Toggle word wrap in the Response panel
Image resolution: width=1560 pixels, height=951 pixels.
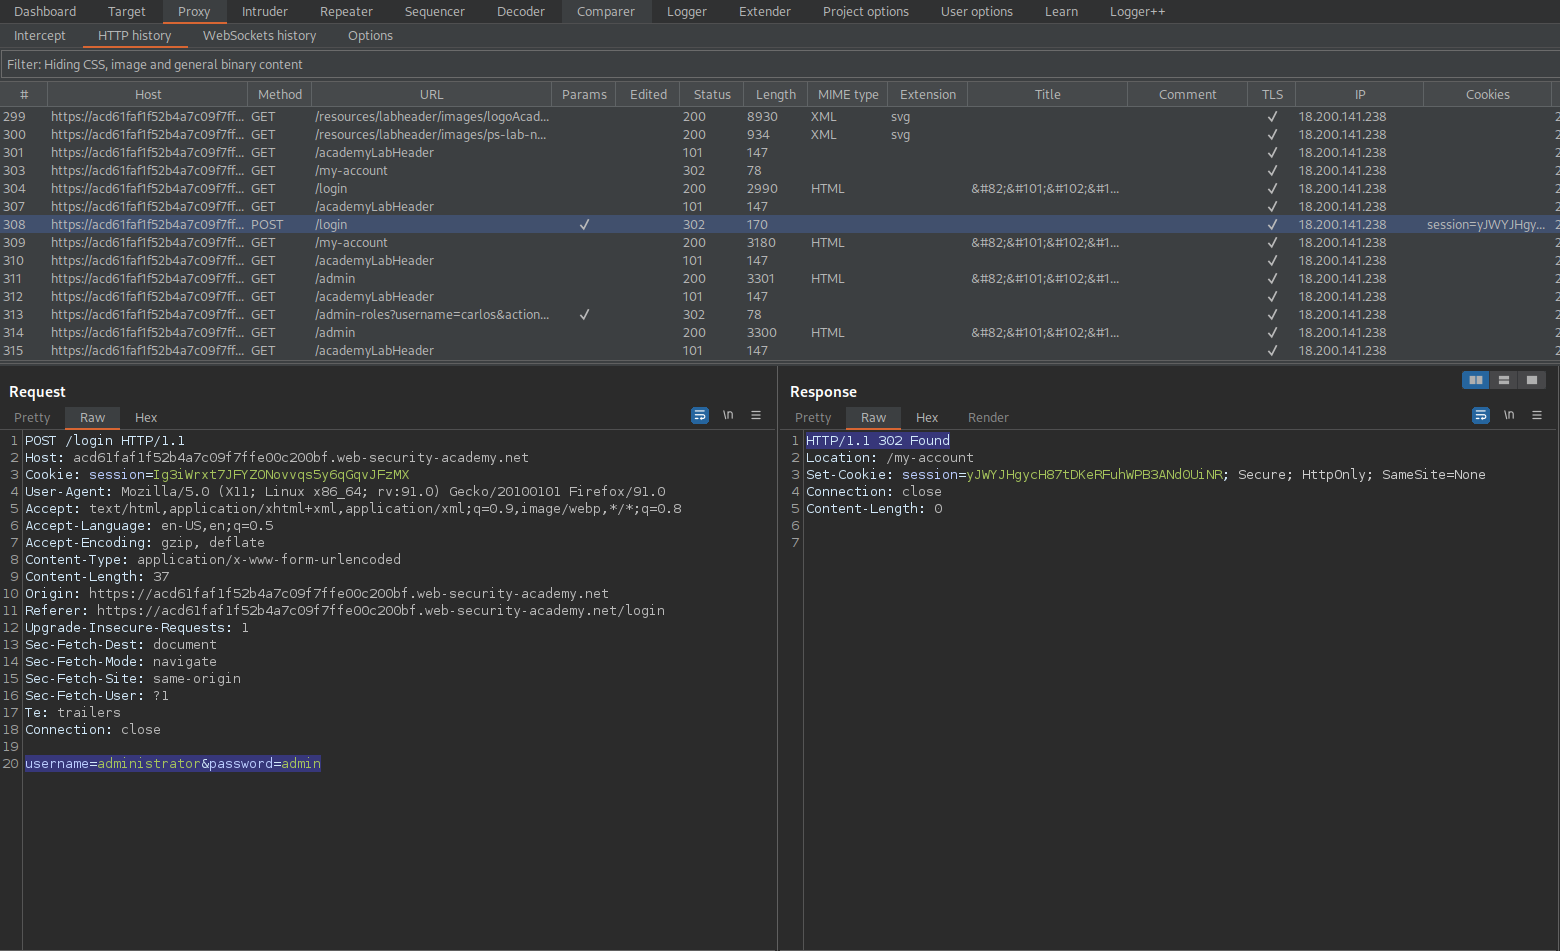tap(1481, 415)
